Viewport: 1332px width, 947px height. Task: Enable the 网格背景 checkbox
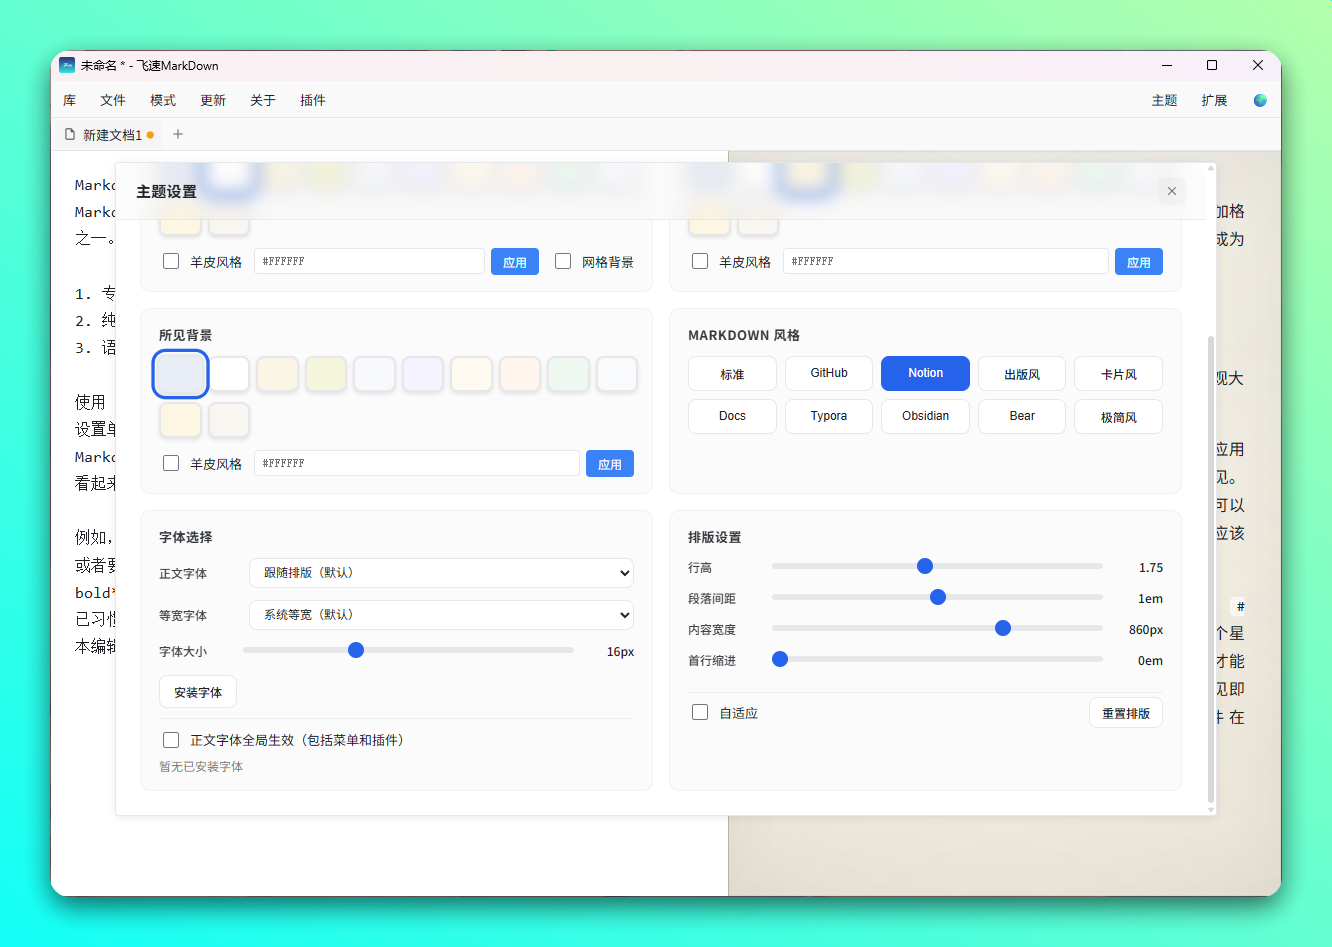tap(563, 261)
